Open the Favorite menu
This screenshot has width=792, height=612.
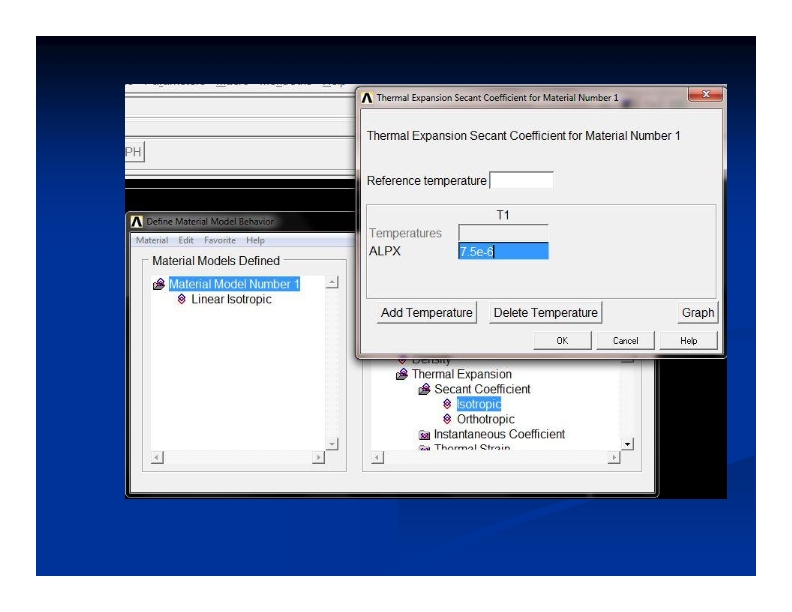tap(219, 241)
